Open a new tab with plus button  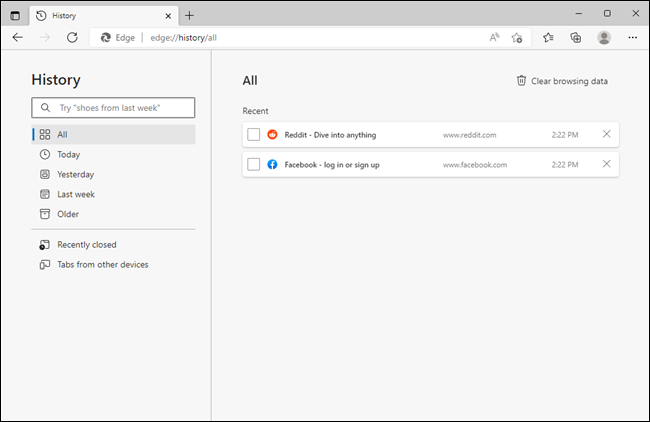tap(189, 16)
